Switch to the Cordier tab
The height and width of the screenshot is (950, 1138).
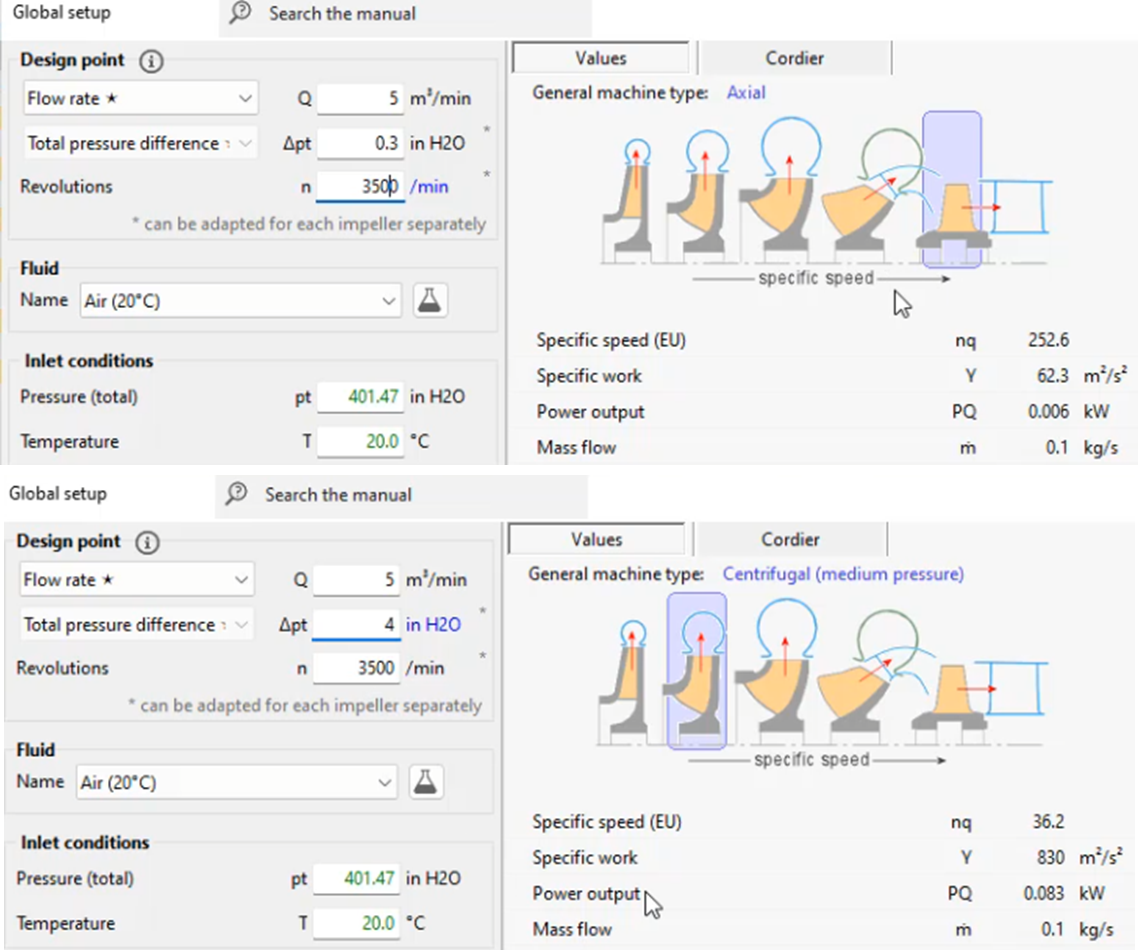(x=795, y=57)
